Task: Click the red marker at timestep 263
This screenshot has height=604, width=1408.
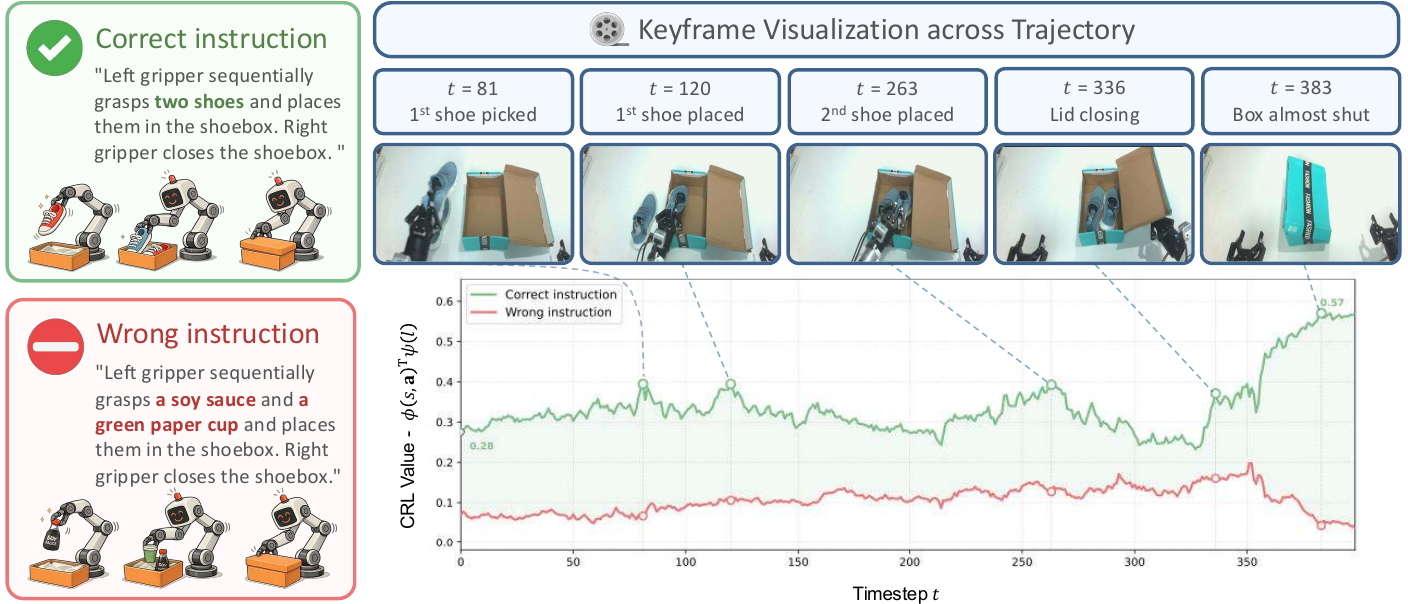Action: (x=1051, y=491)
